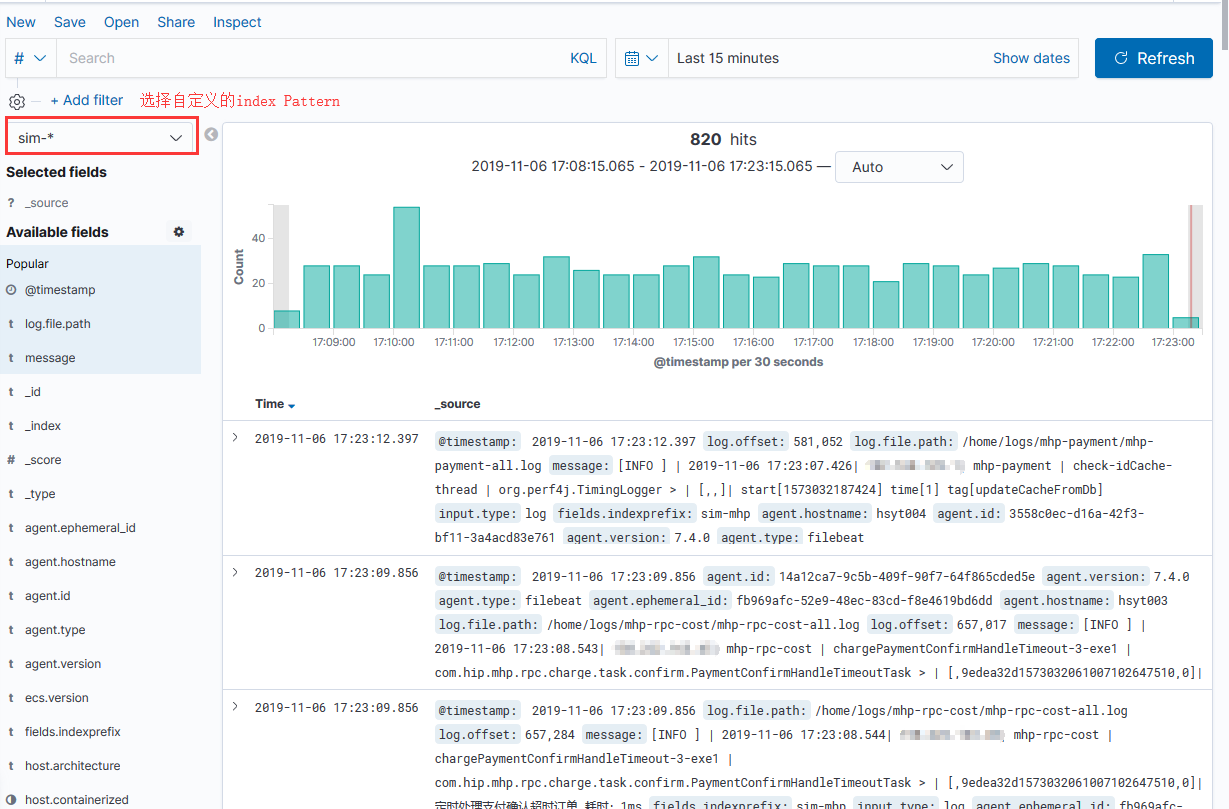This screenshot has width=1229, height=809.
Task: Expand the first log entry at 17:23:12.397
Action: (x=234, y=439)
